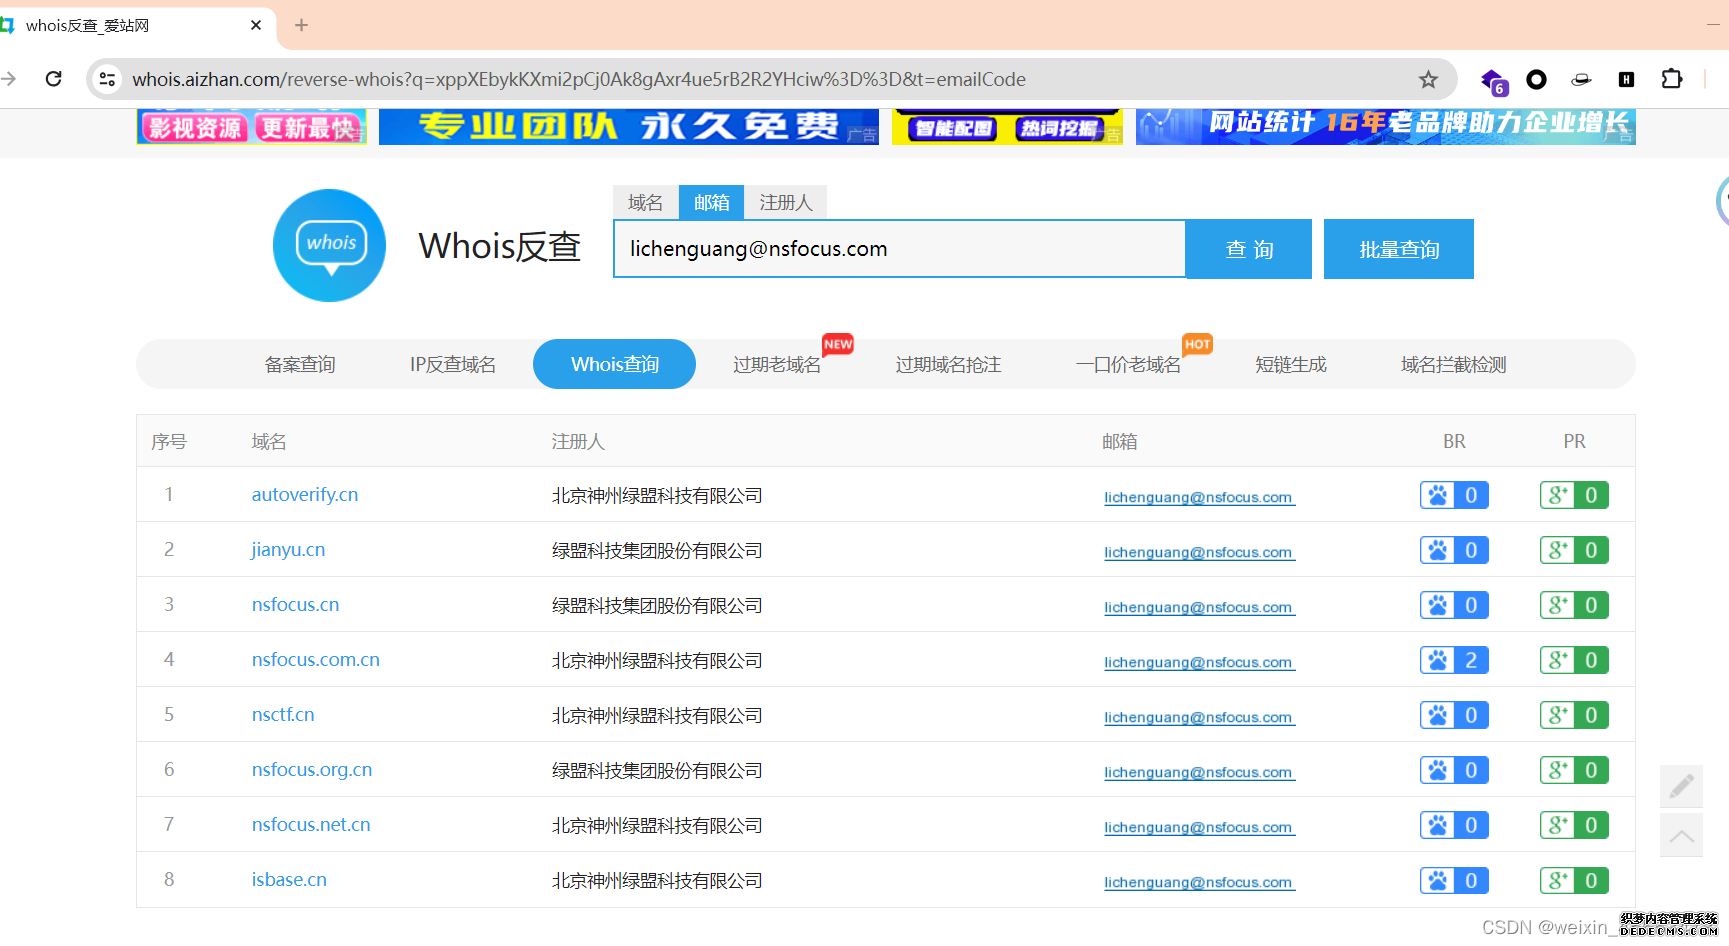This screenshot has height=946, width=1729.
Task: Click the email link in the jianyu.cn row
Action: (1198, 552)
